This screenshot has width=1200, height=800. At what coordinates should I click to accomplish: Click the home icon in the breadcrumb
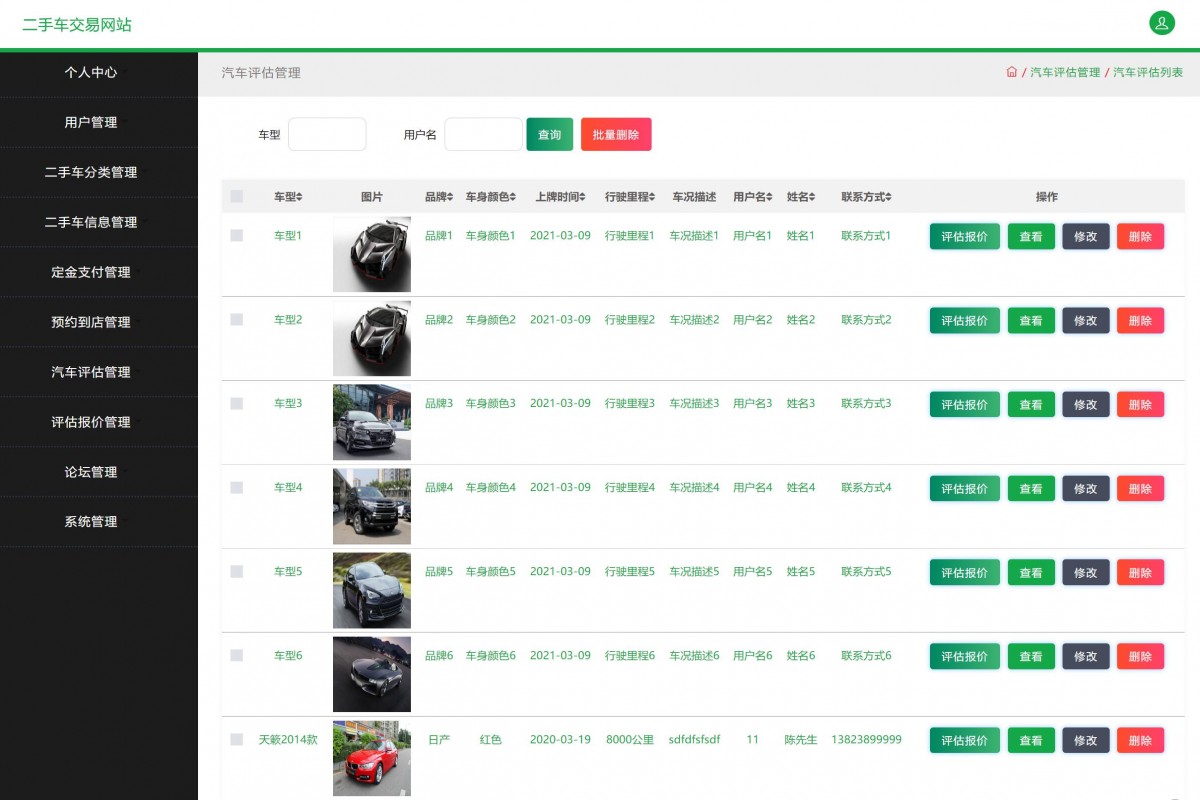click(1013, 72)
